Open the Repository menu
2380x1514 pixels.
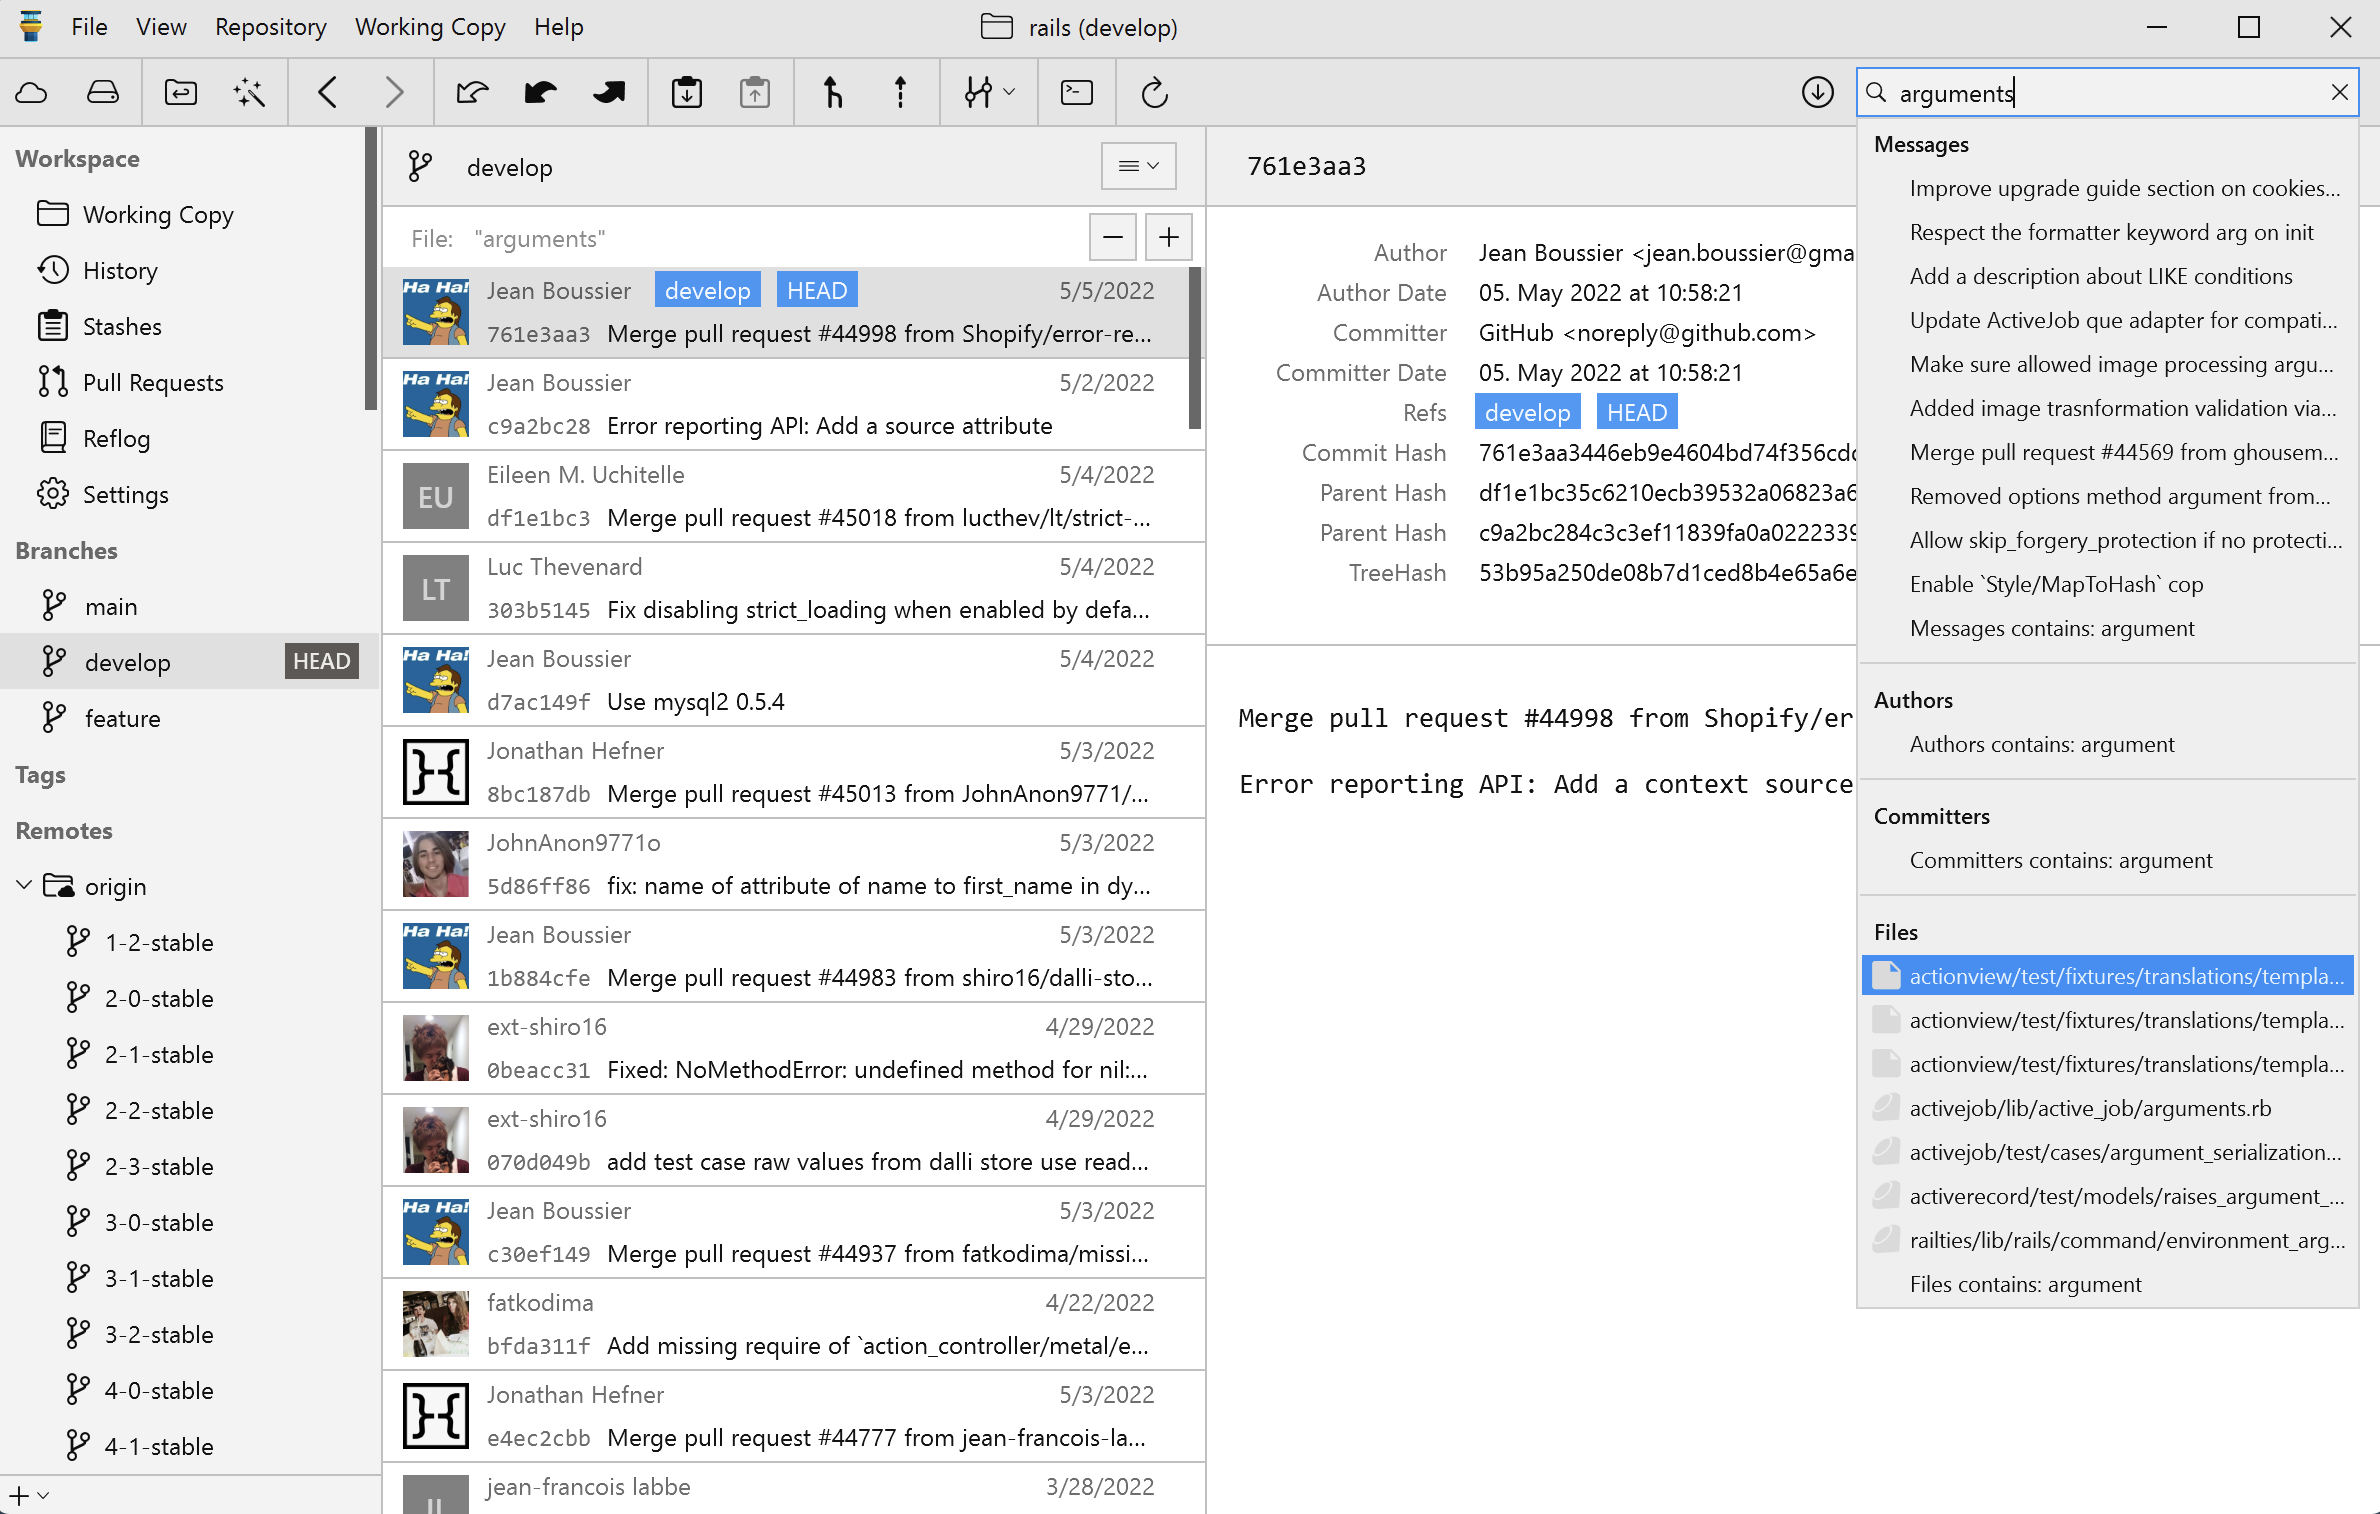pos(270,27)
